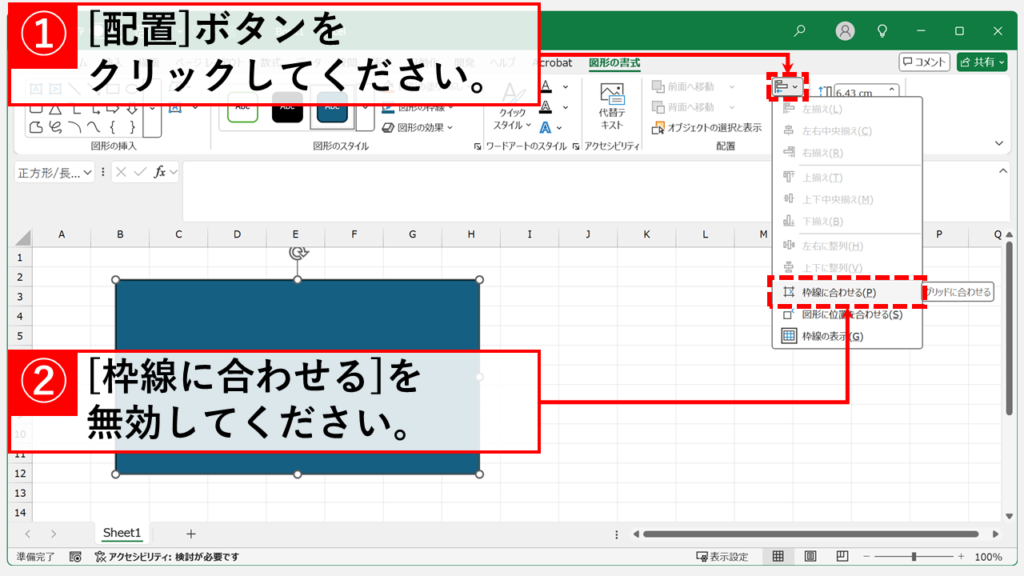The width and height of the screenshot is (1024, 576).
Task: Confirm formula entry with the check icon
Action: click(140, 172)
